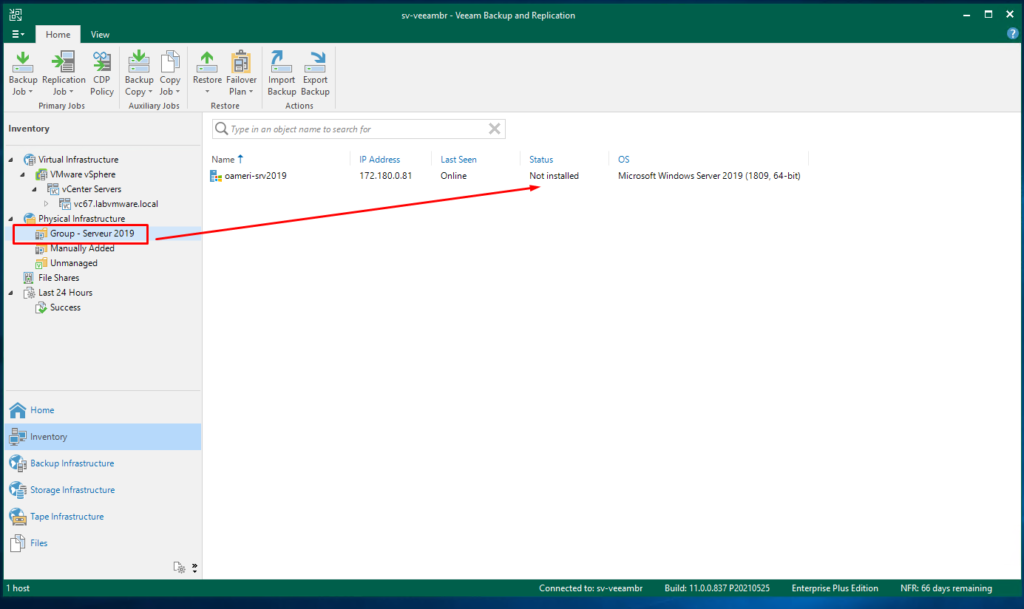The width and height of the screenshot is (1024, 609).
Task: Click the blue Help icon
Action: coord(1013,33)
